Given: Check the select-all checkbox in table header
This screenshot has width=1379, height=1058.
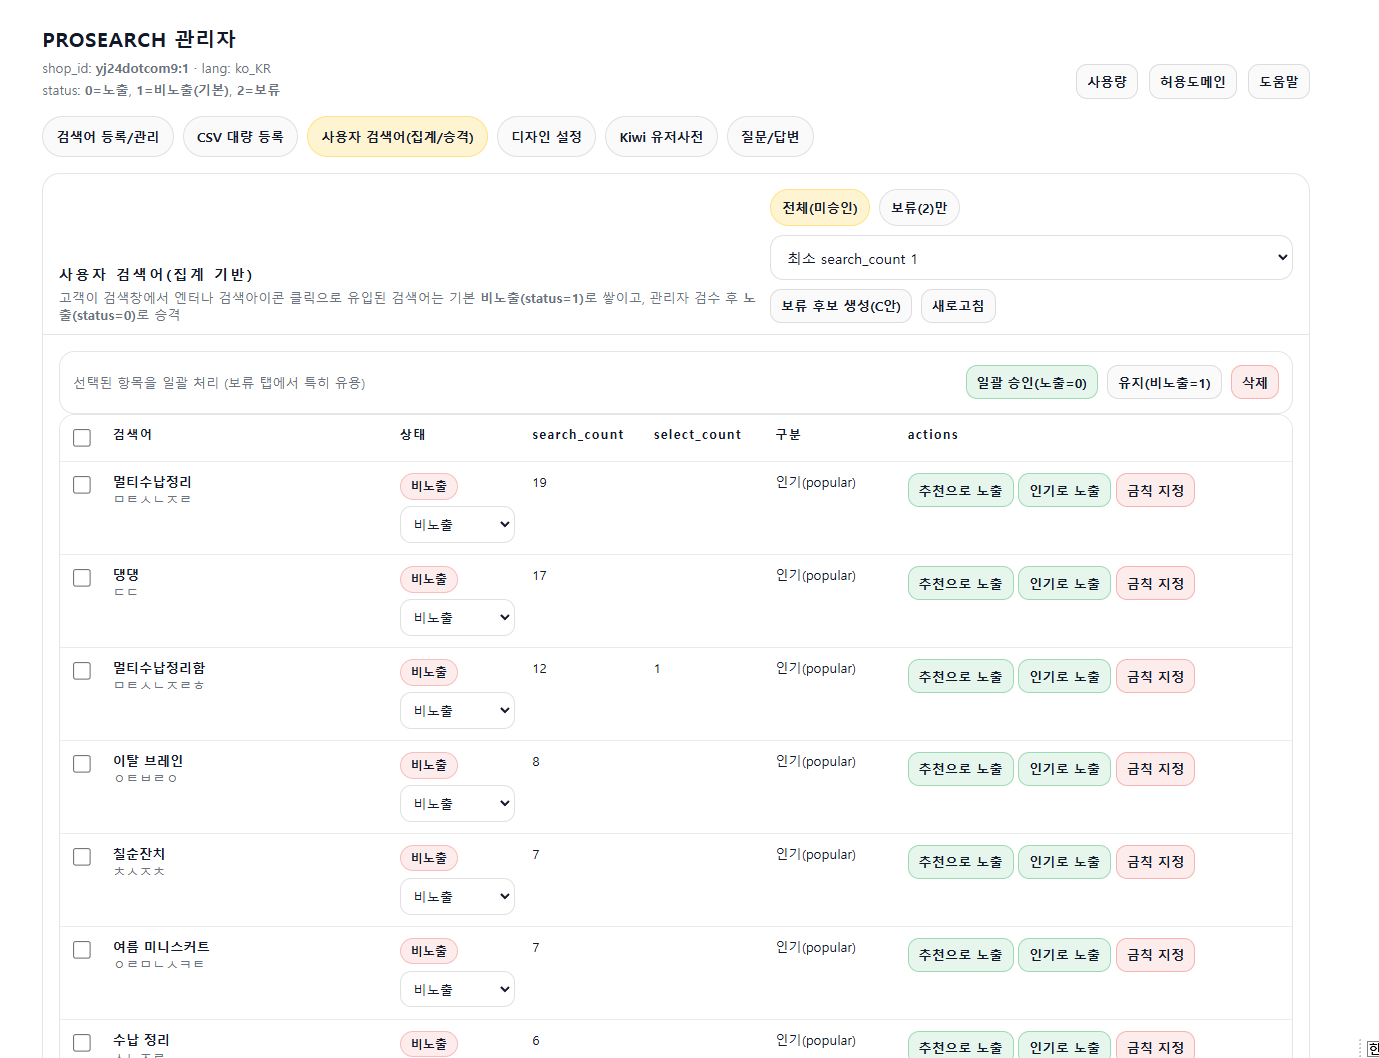Looking at the screenshot, I should [81, 437].
